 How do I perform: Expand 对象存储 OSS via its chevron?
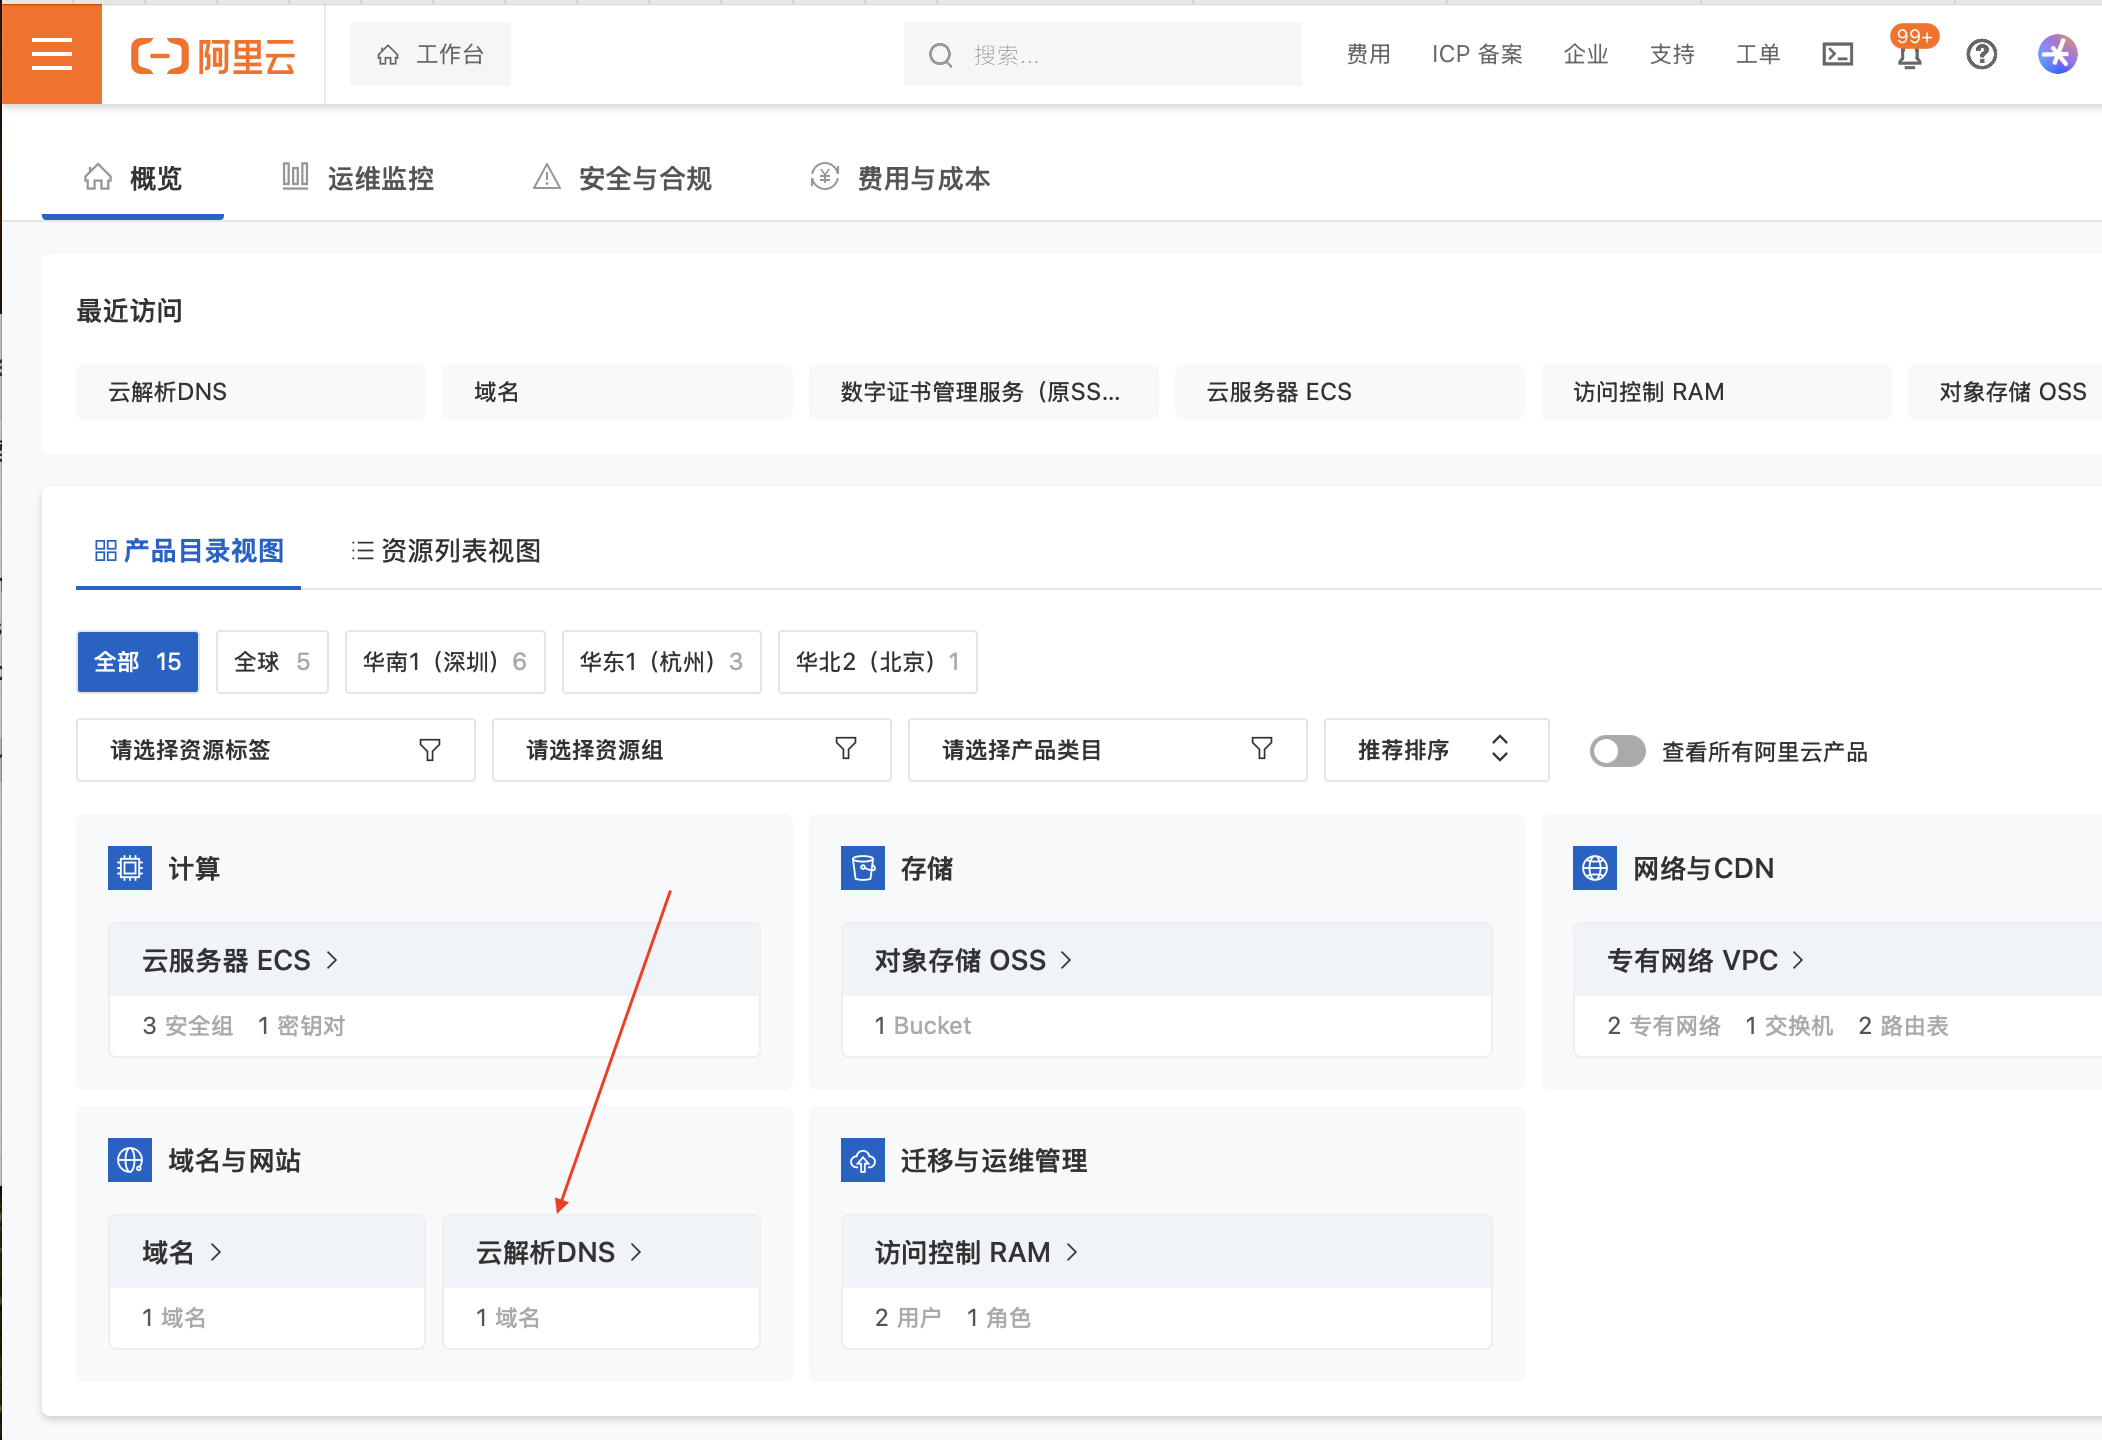pos(1066,960)
